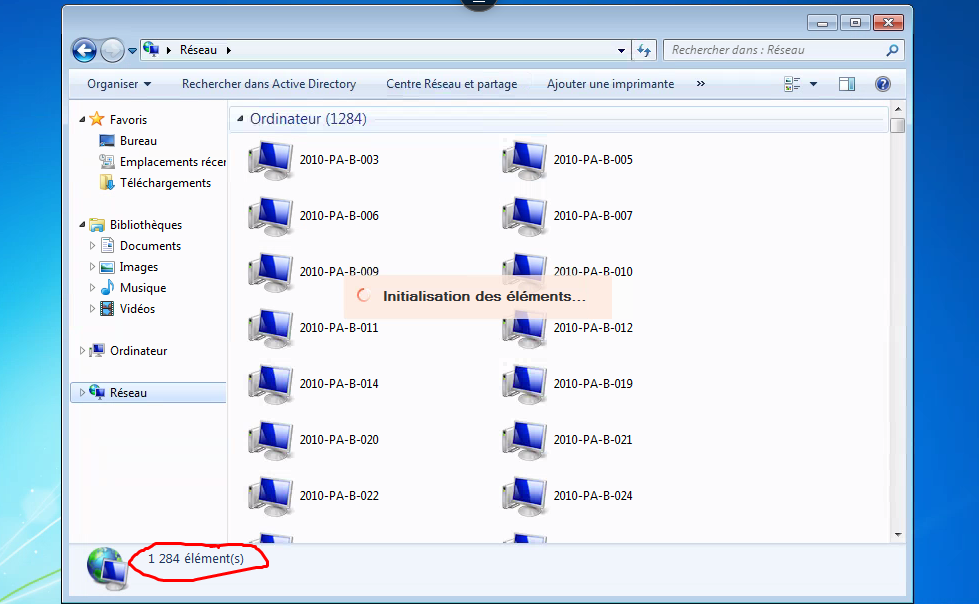This screenshot has width=979, height=604.
Task: Collapse the Bibliothèques tree section
Action: [82, 225]
